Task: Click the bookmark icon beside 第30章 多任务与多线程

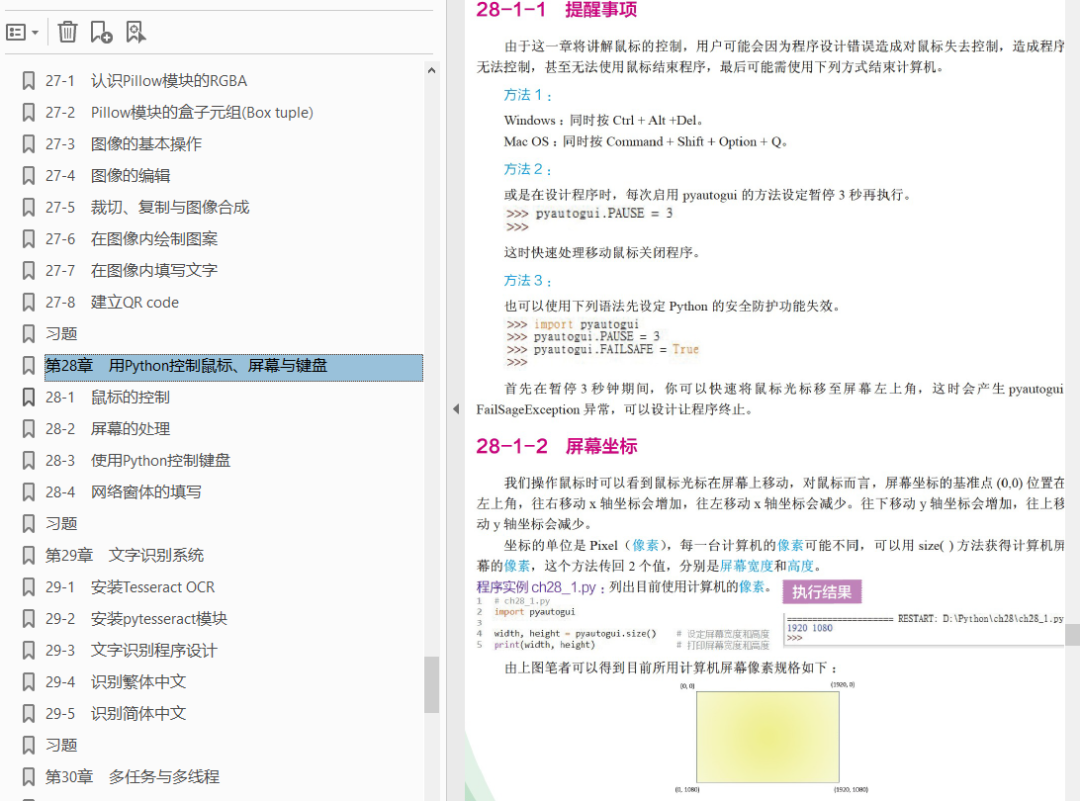Action: (x=28, y=778)
